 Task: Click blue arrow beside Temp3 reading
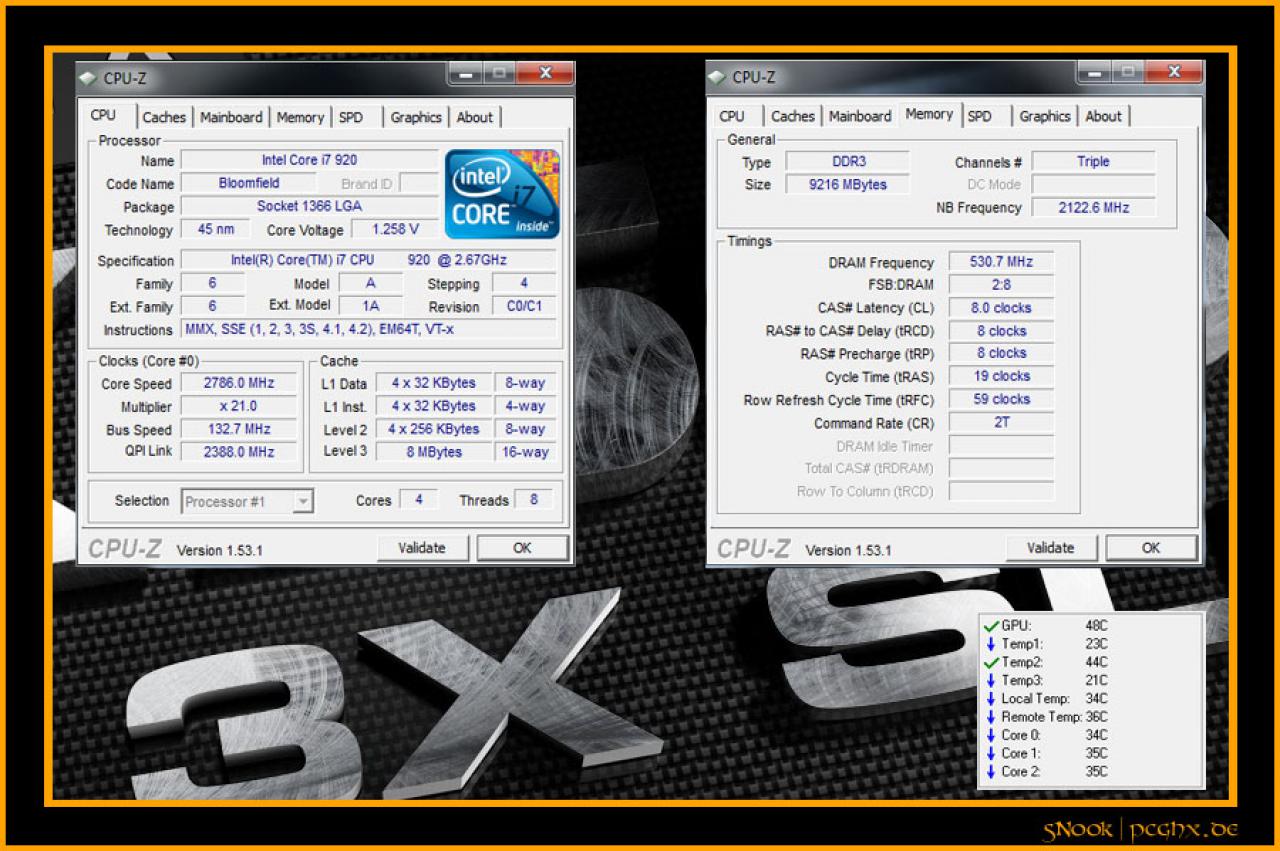(991, 680)
